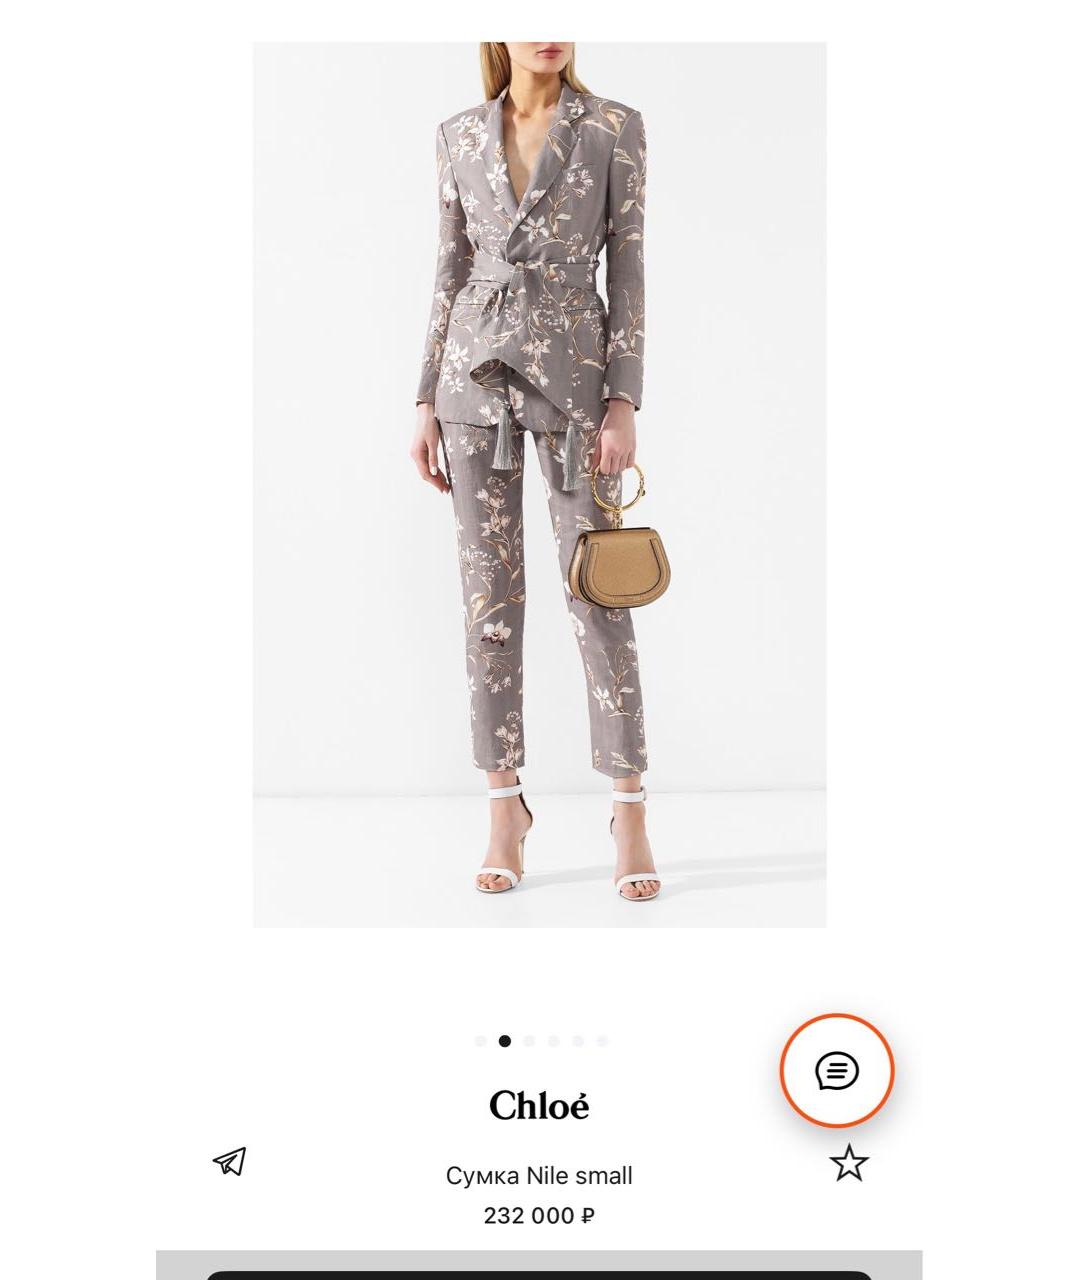The height and width of the screenshot is (1280, 1080).
Task: Click the product title Сумка Nile small
Action: pyautogui.click(x=539, y=1175)
